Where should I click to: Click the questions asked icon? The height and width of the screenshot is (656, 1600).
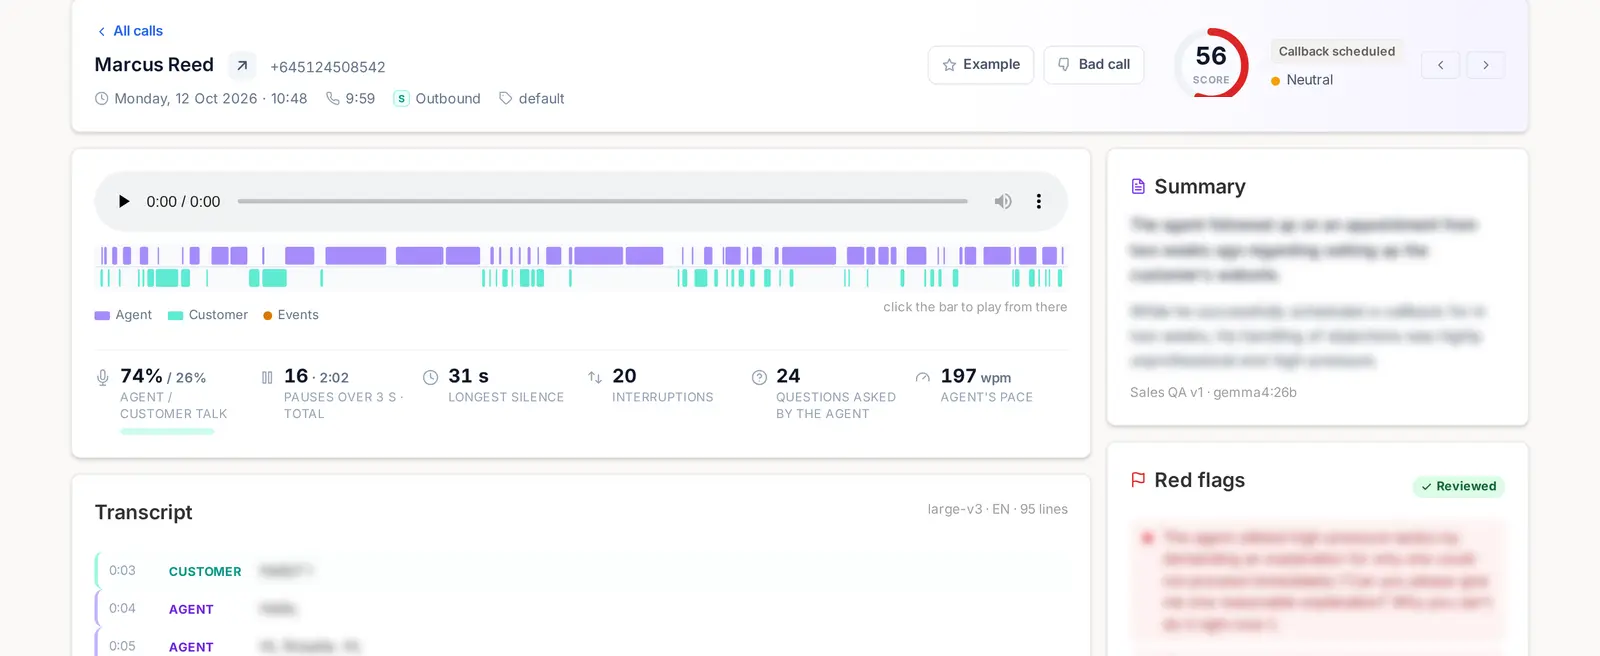(759, 377)
